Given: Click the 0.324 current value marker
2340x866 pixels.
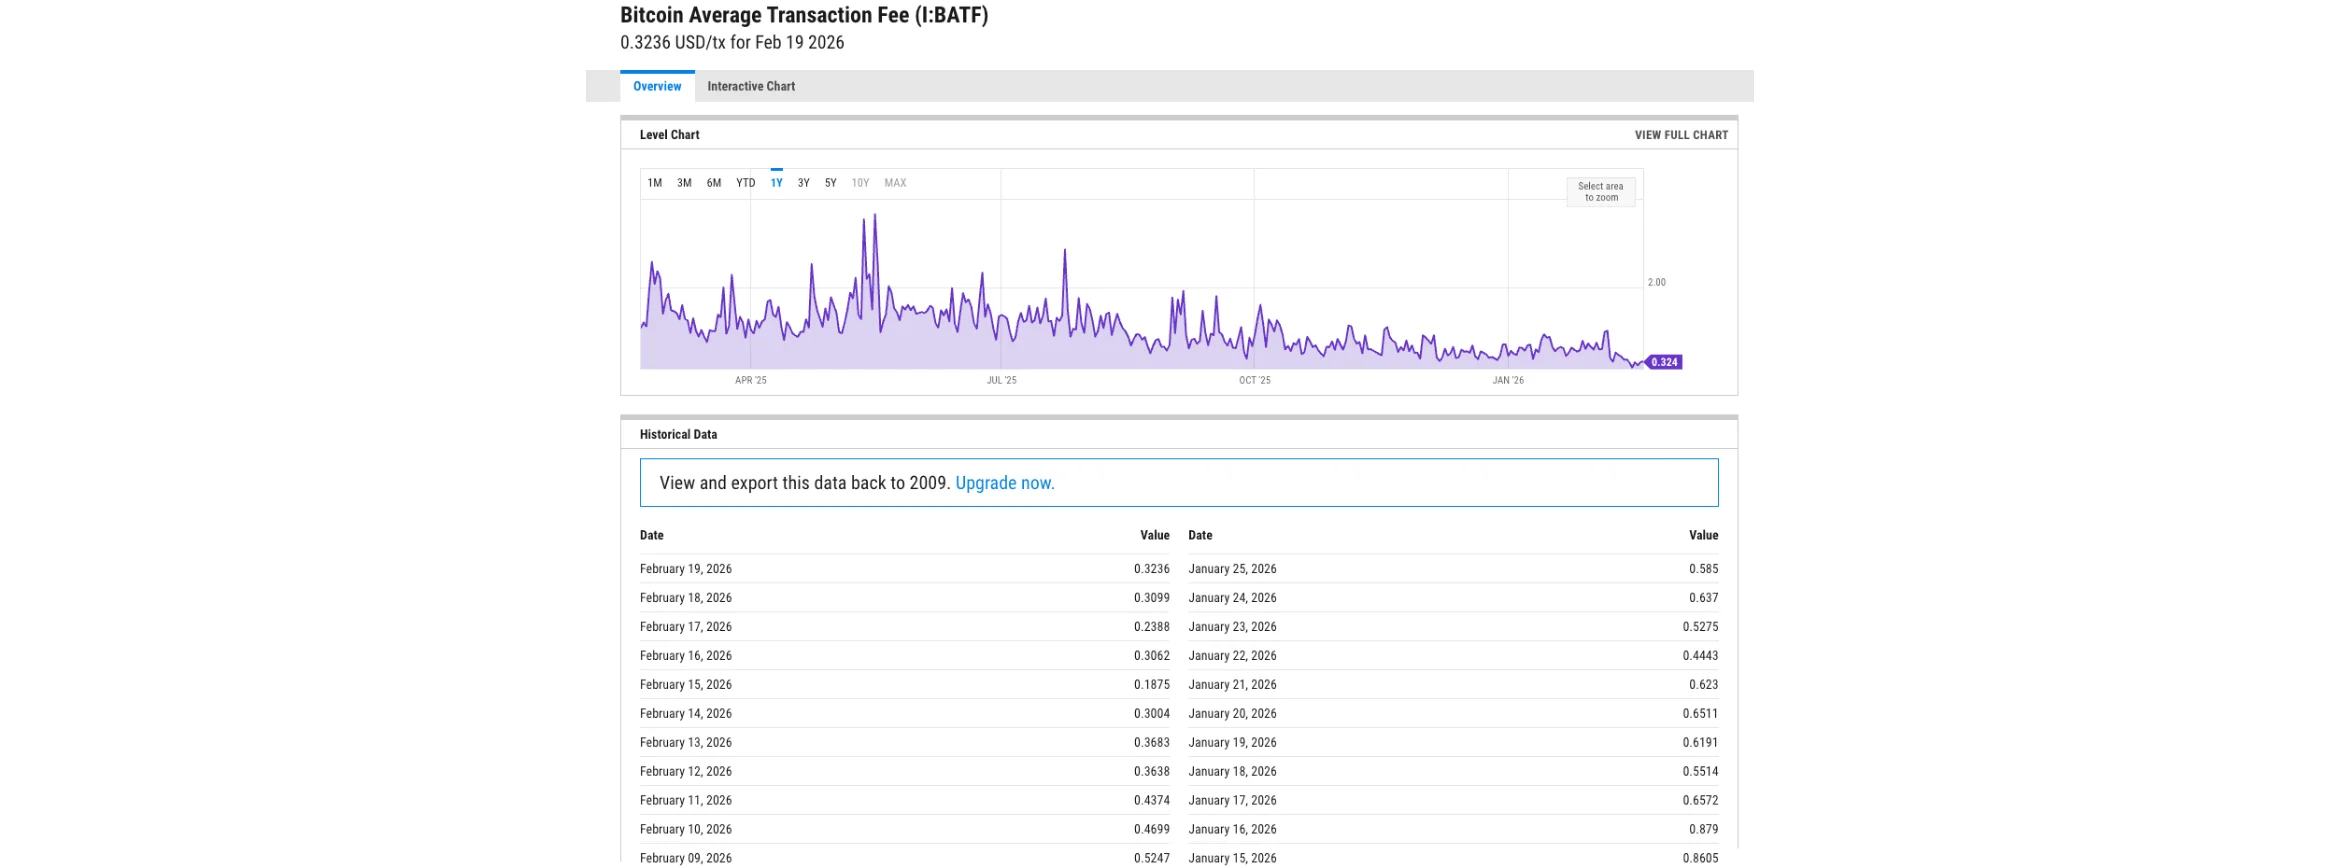Looking at the screenshot, I should pos(1664,362).
